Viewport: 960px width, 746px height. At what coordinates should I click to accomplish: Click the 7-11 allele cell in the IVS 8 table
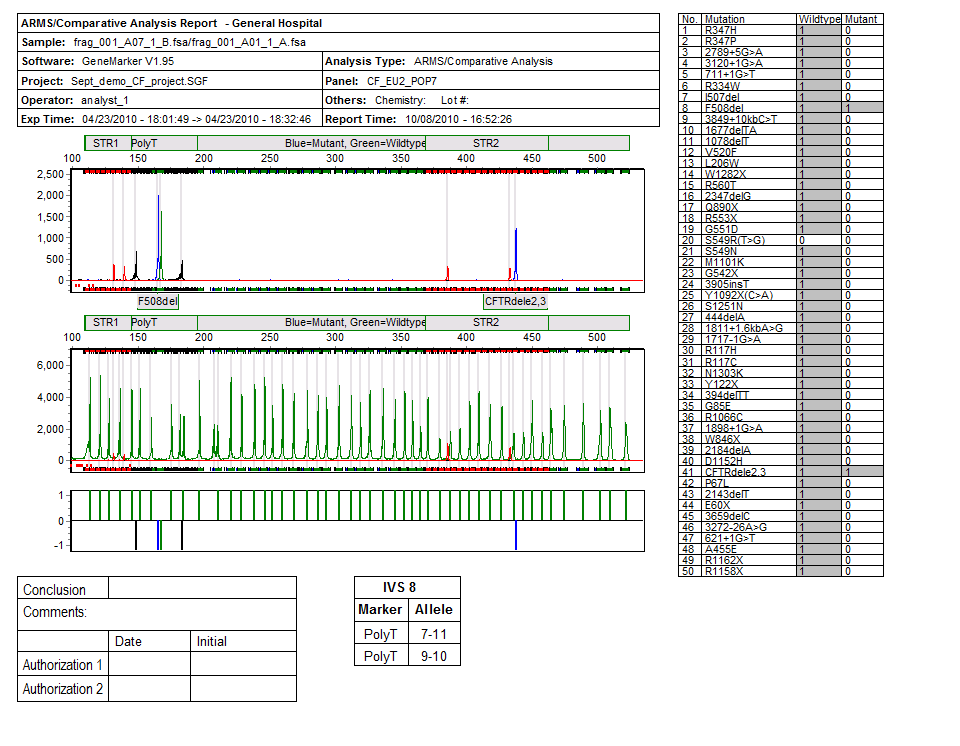point(435,634)
